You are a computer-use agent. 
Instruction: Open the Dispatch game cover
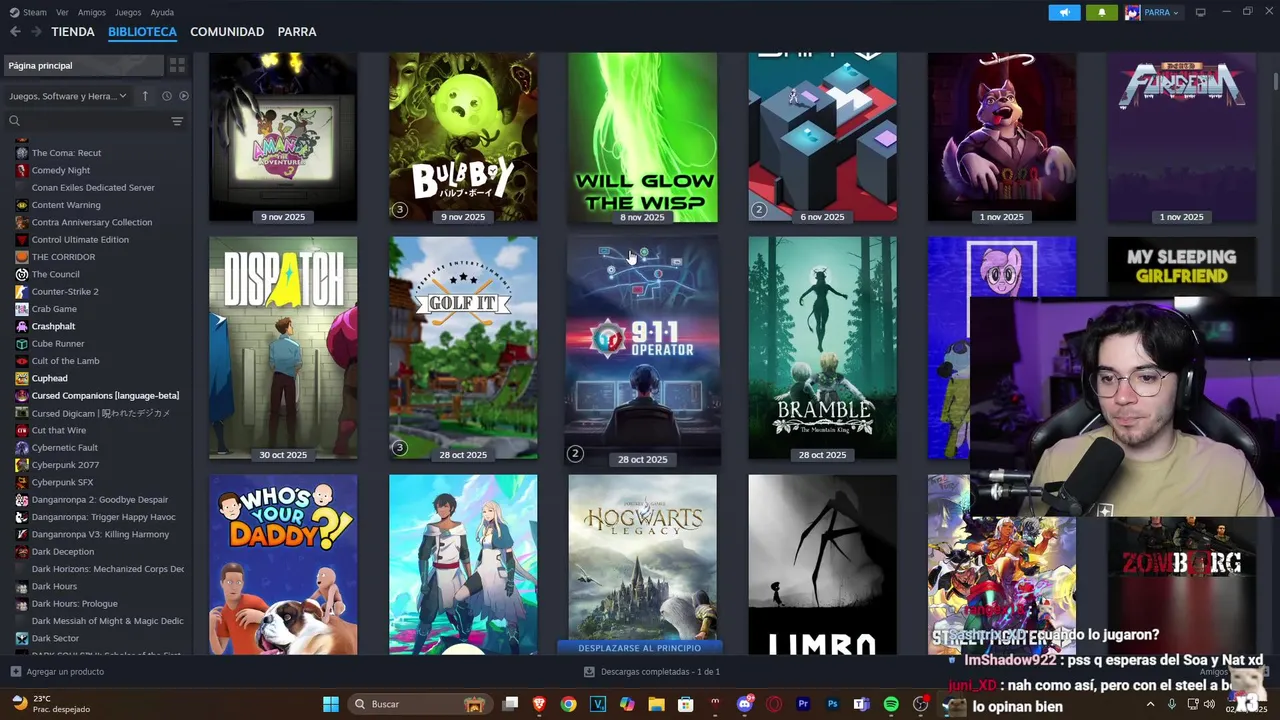[x=283, y=348]
